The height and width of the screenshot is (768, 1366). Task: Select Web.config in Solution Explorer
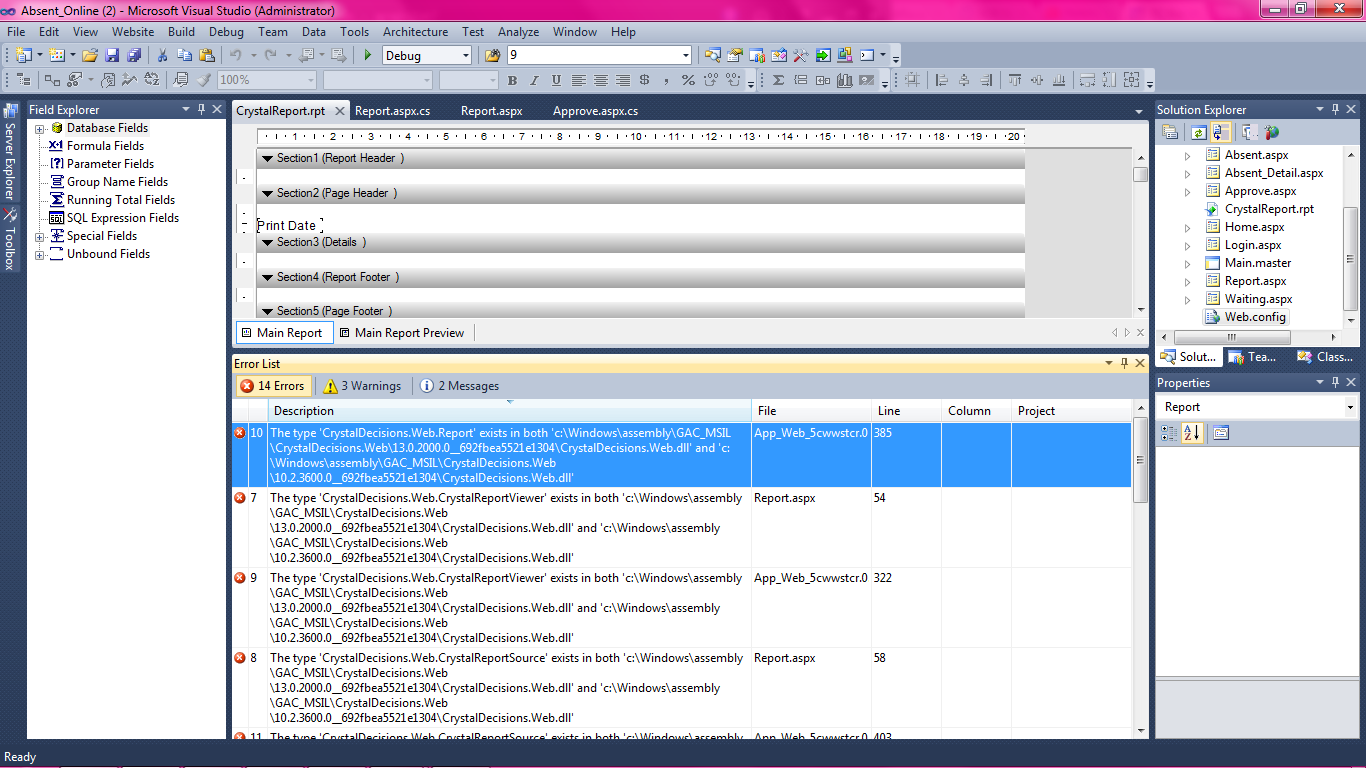1256,317
